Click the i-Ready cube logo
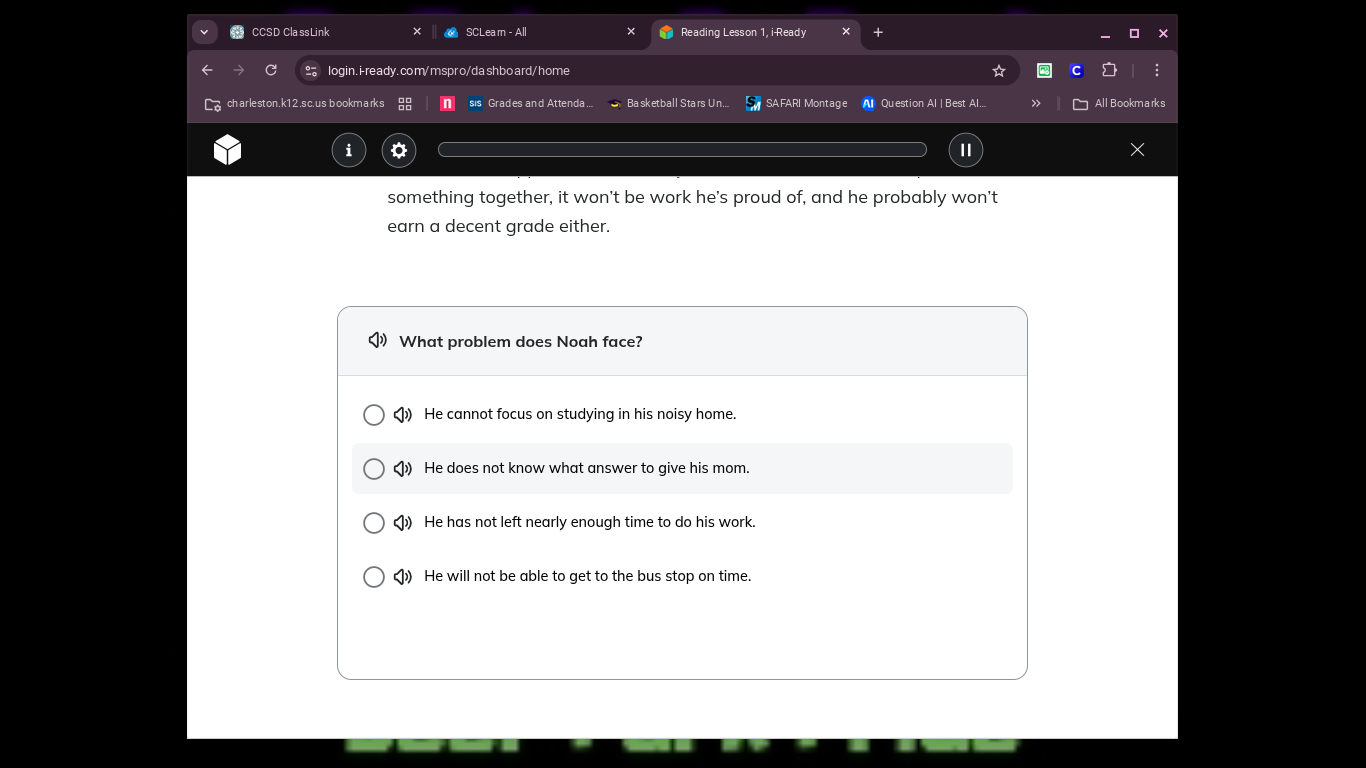This screenshot has height=768, width=1366. tap(228, 150)
